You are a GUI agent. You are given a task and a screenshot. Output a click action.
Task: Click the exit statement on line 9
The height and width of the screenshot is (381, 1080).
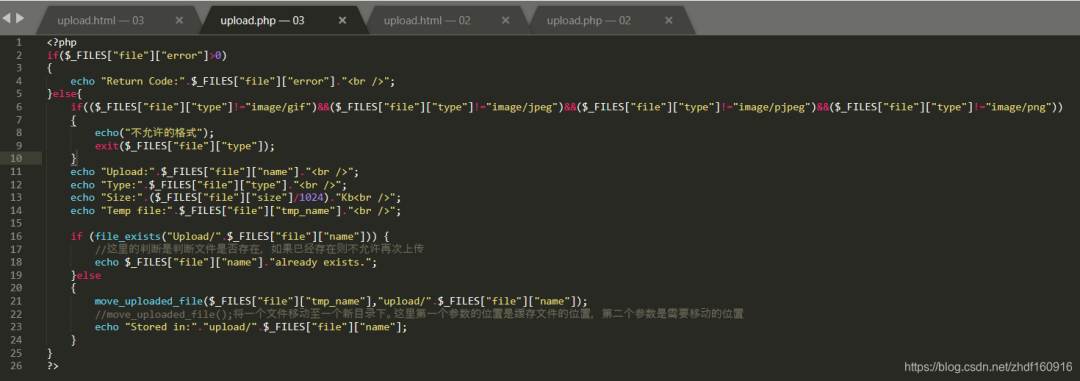click(106, 146)
